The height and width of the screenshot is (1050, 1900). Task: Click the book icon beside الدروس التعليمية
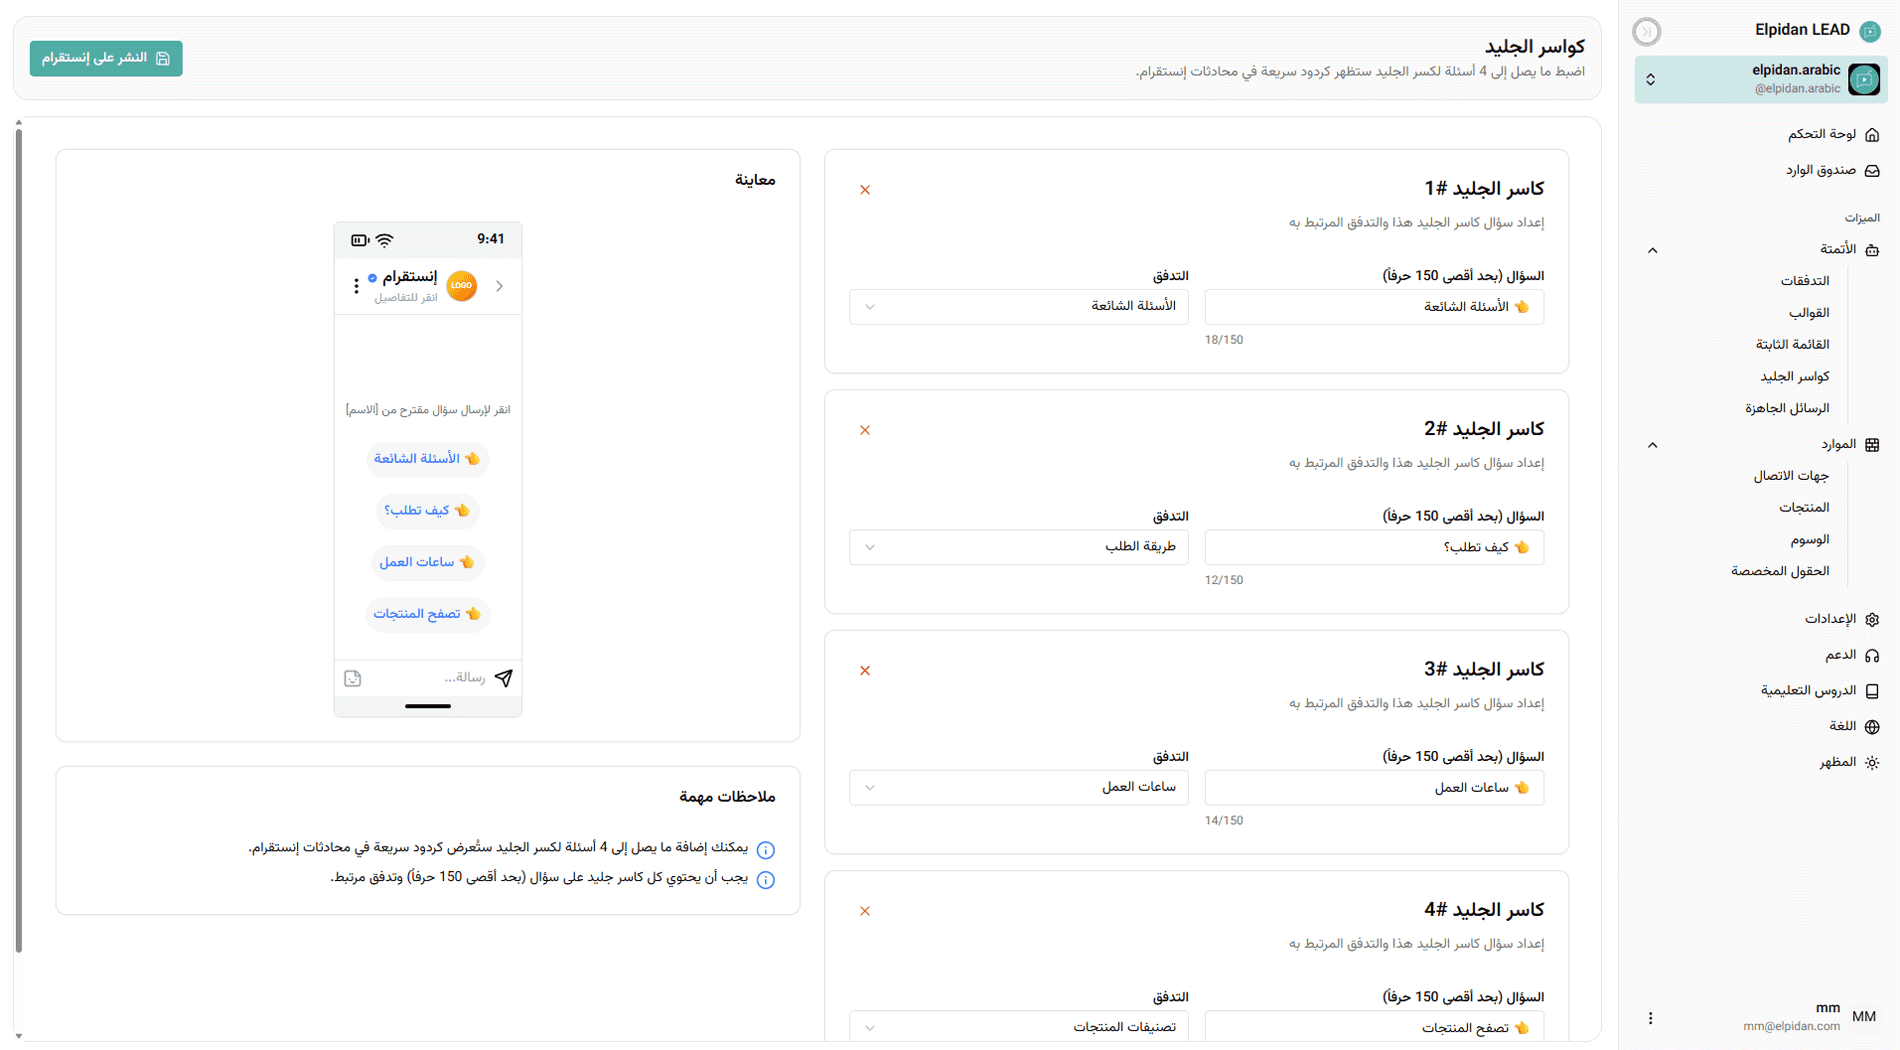1872,691
